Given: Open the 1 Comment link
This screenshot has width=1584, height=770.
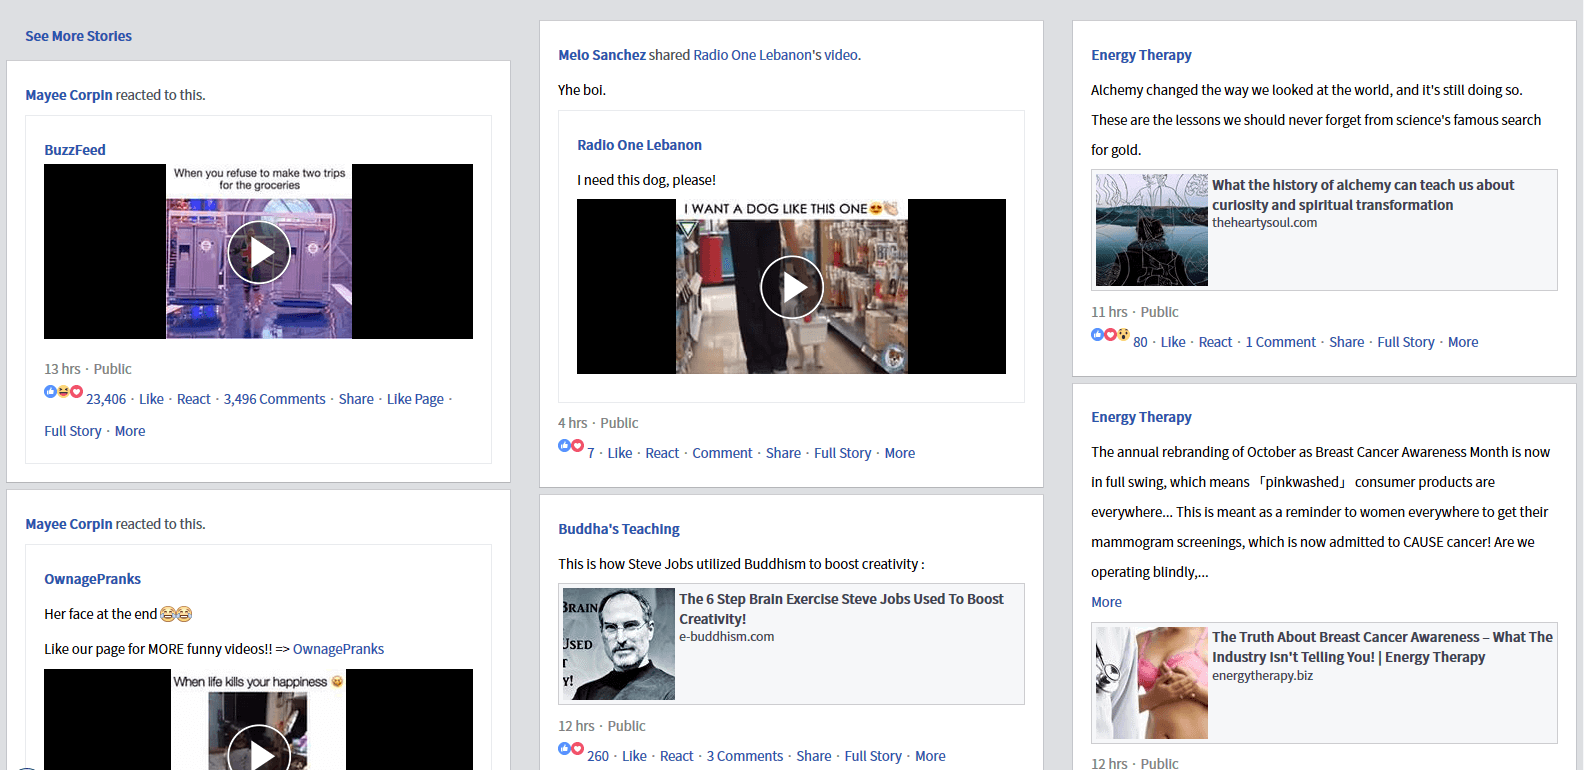Looking at the screenshot, I should coord(1281,342).
